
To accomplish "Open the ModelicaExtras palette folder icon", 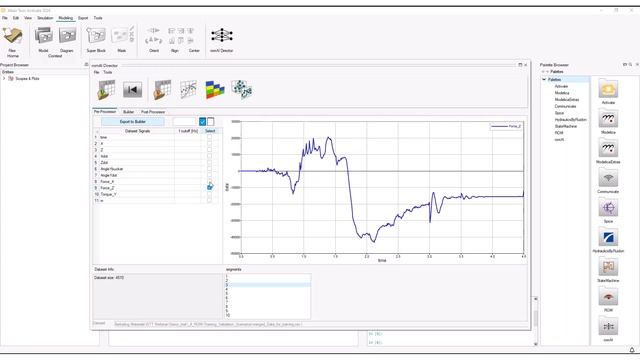I will 608,149.
